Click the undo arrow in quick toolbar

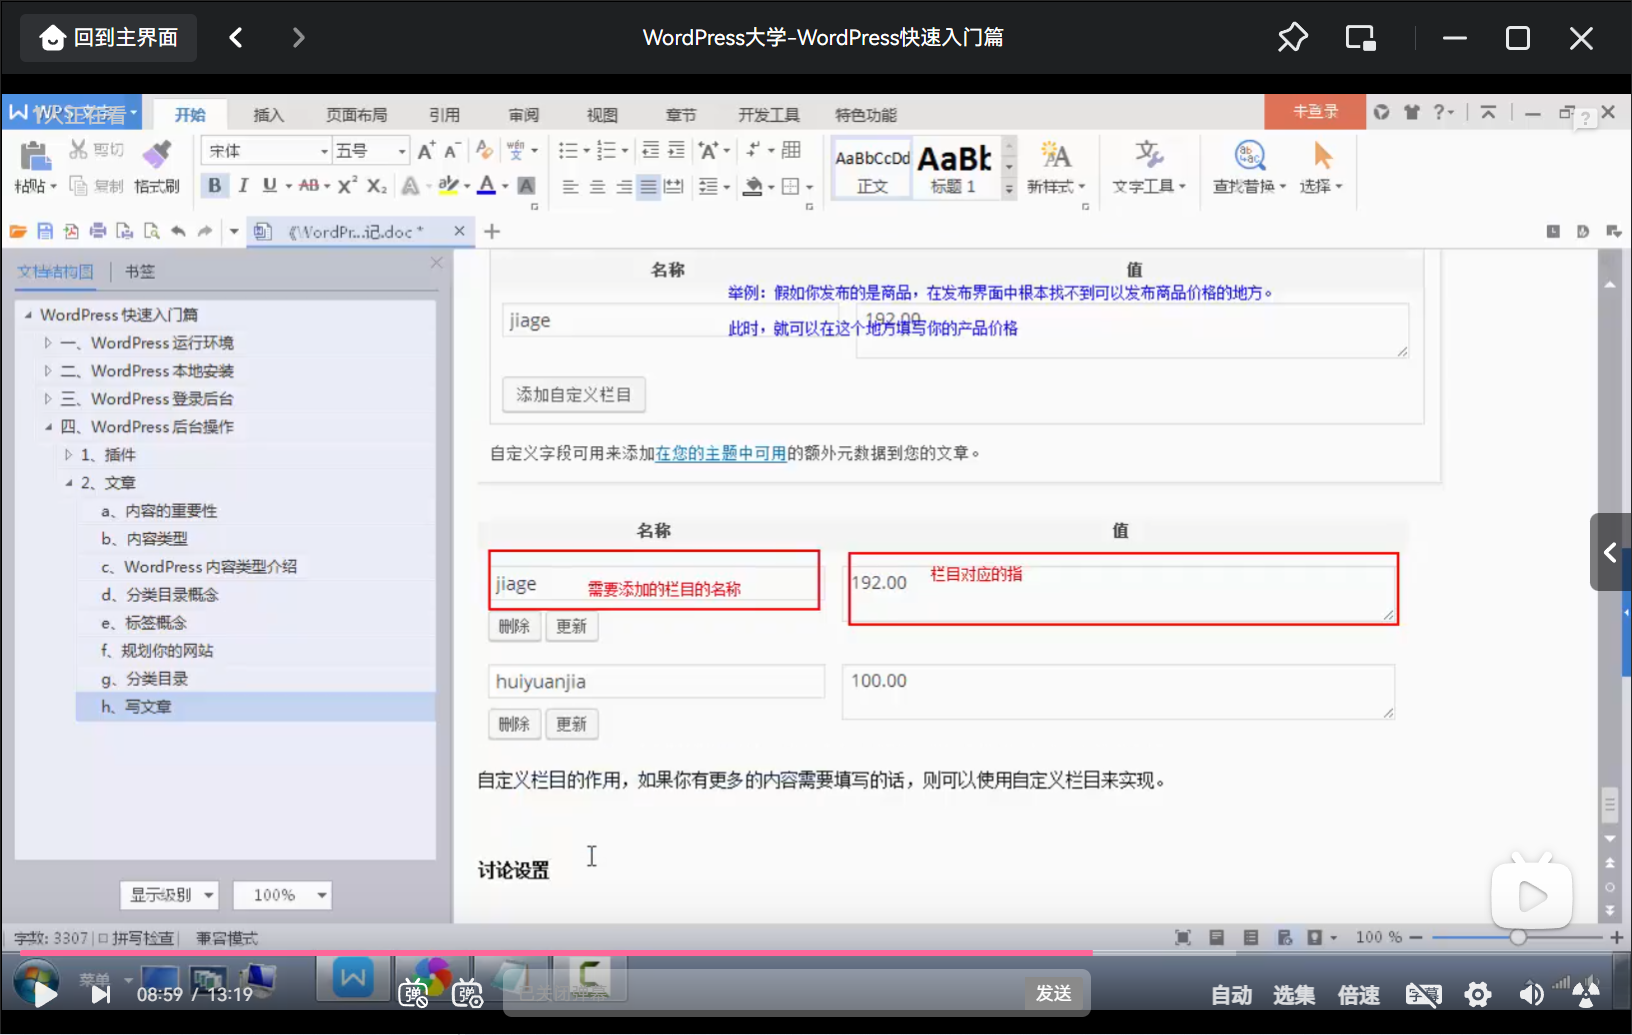click(x=178, y=232)
